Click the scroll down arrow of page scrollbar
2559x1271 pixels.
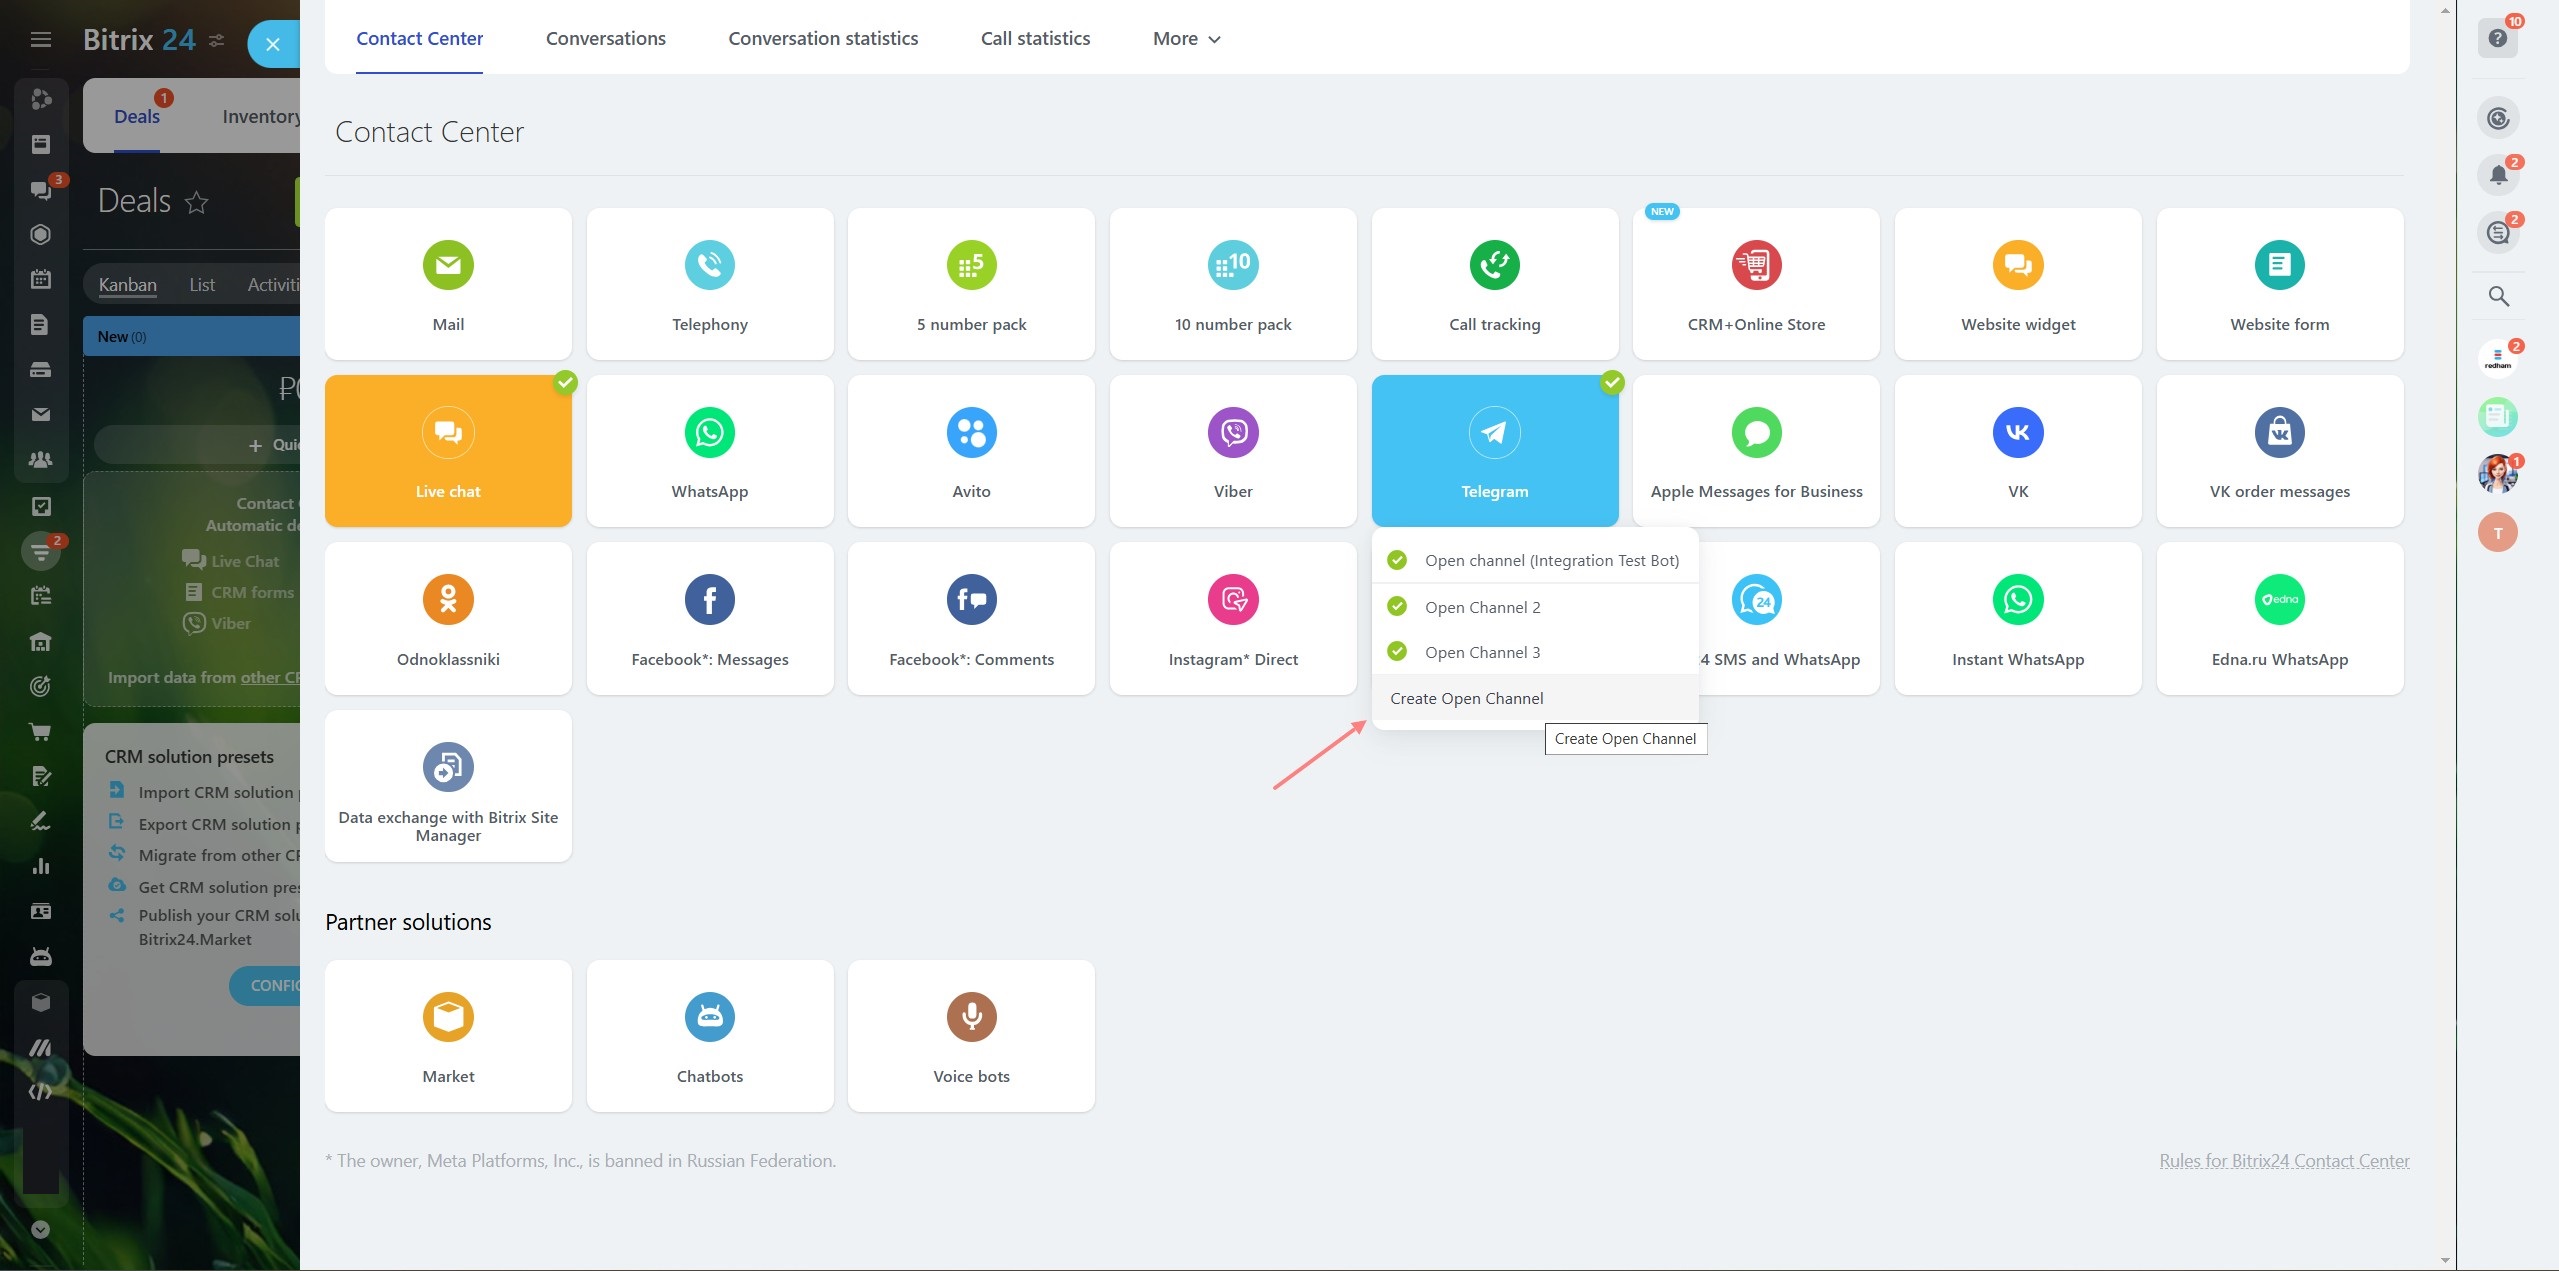(2445, 1261)
